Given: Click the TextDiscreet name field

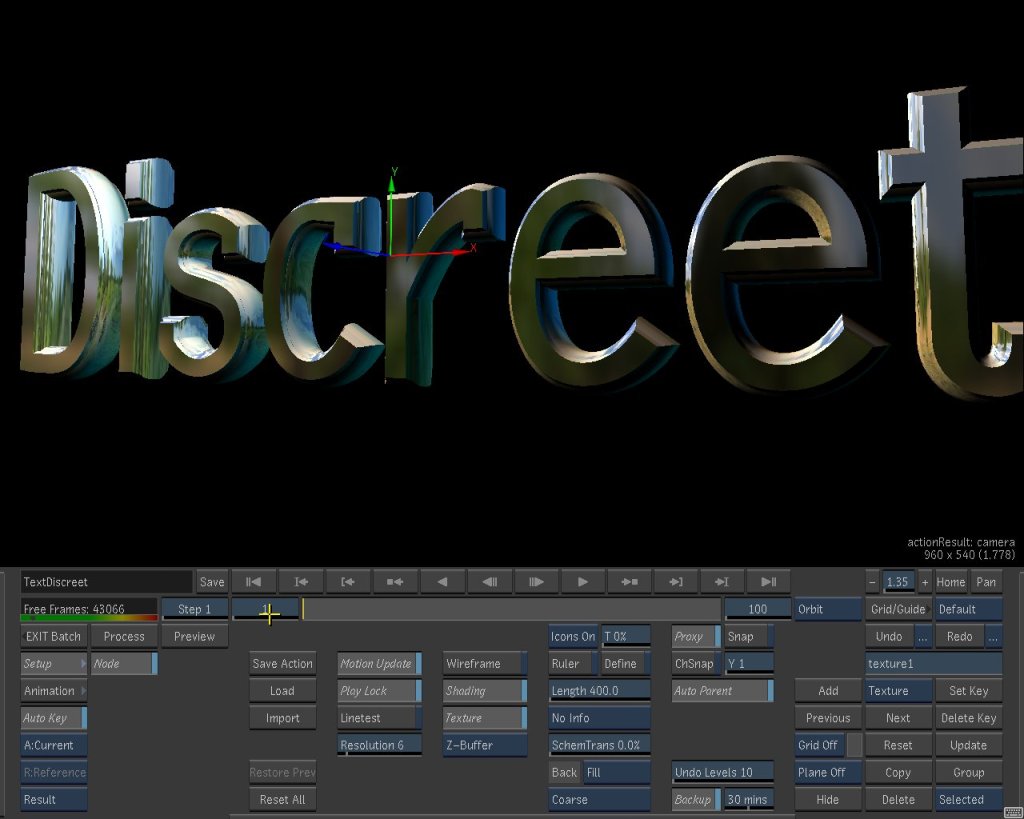Looking at the screenshot, I should pyautogui.click(x=106, y=582).
